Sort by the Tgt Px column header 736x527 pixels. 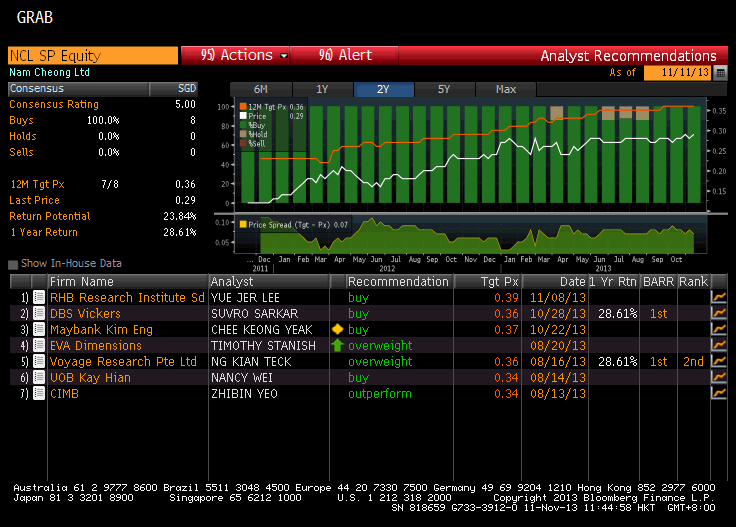tap(488, 282)
